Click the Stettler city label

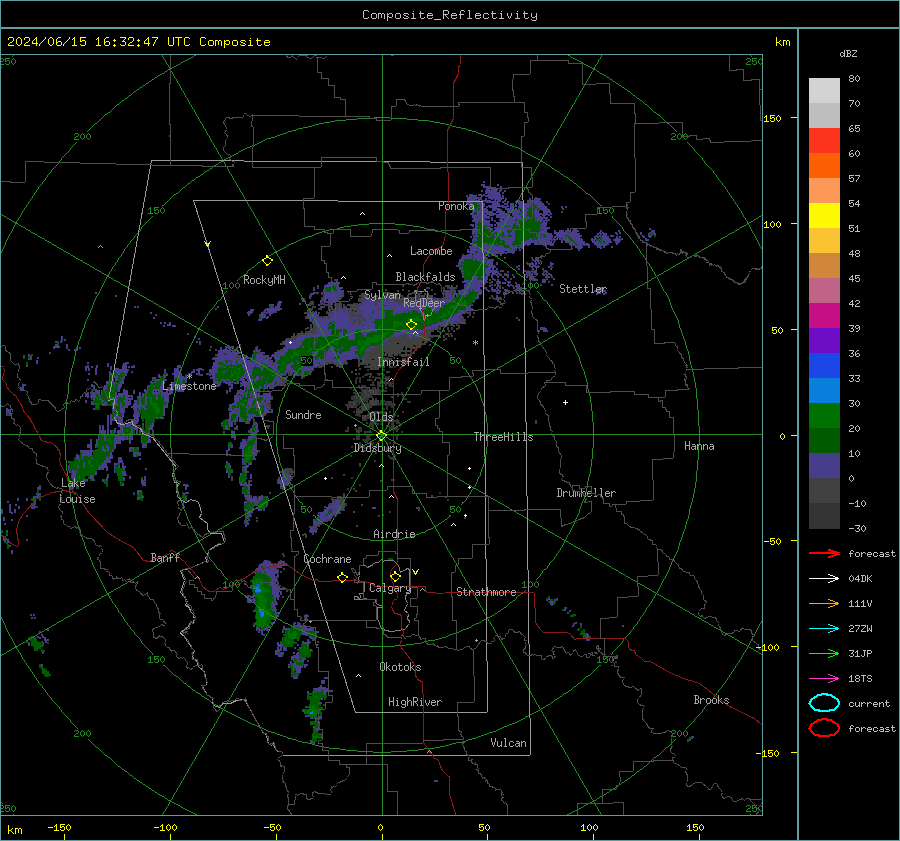pyautogui.click(x=583, y=289)
